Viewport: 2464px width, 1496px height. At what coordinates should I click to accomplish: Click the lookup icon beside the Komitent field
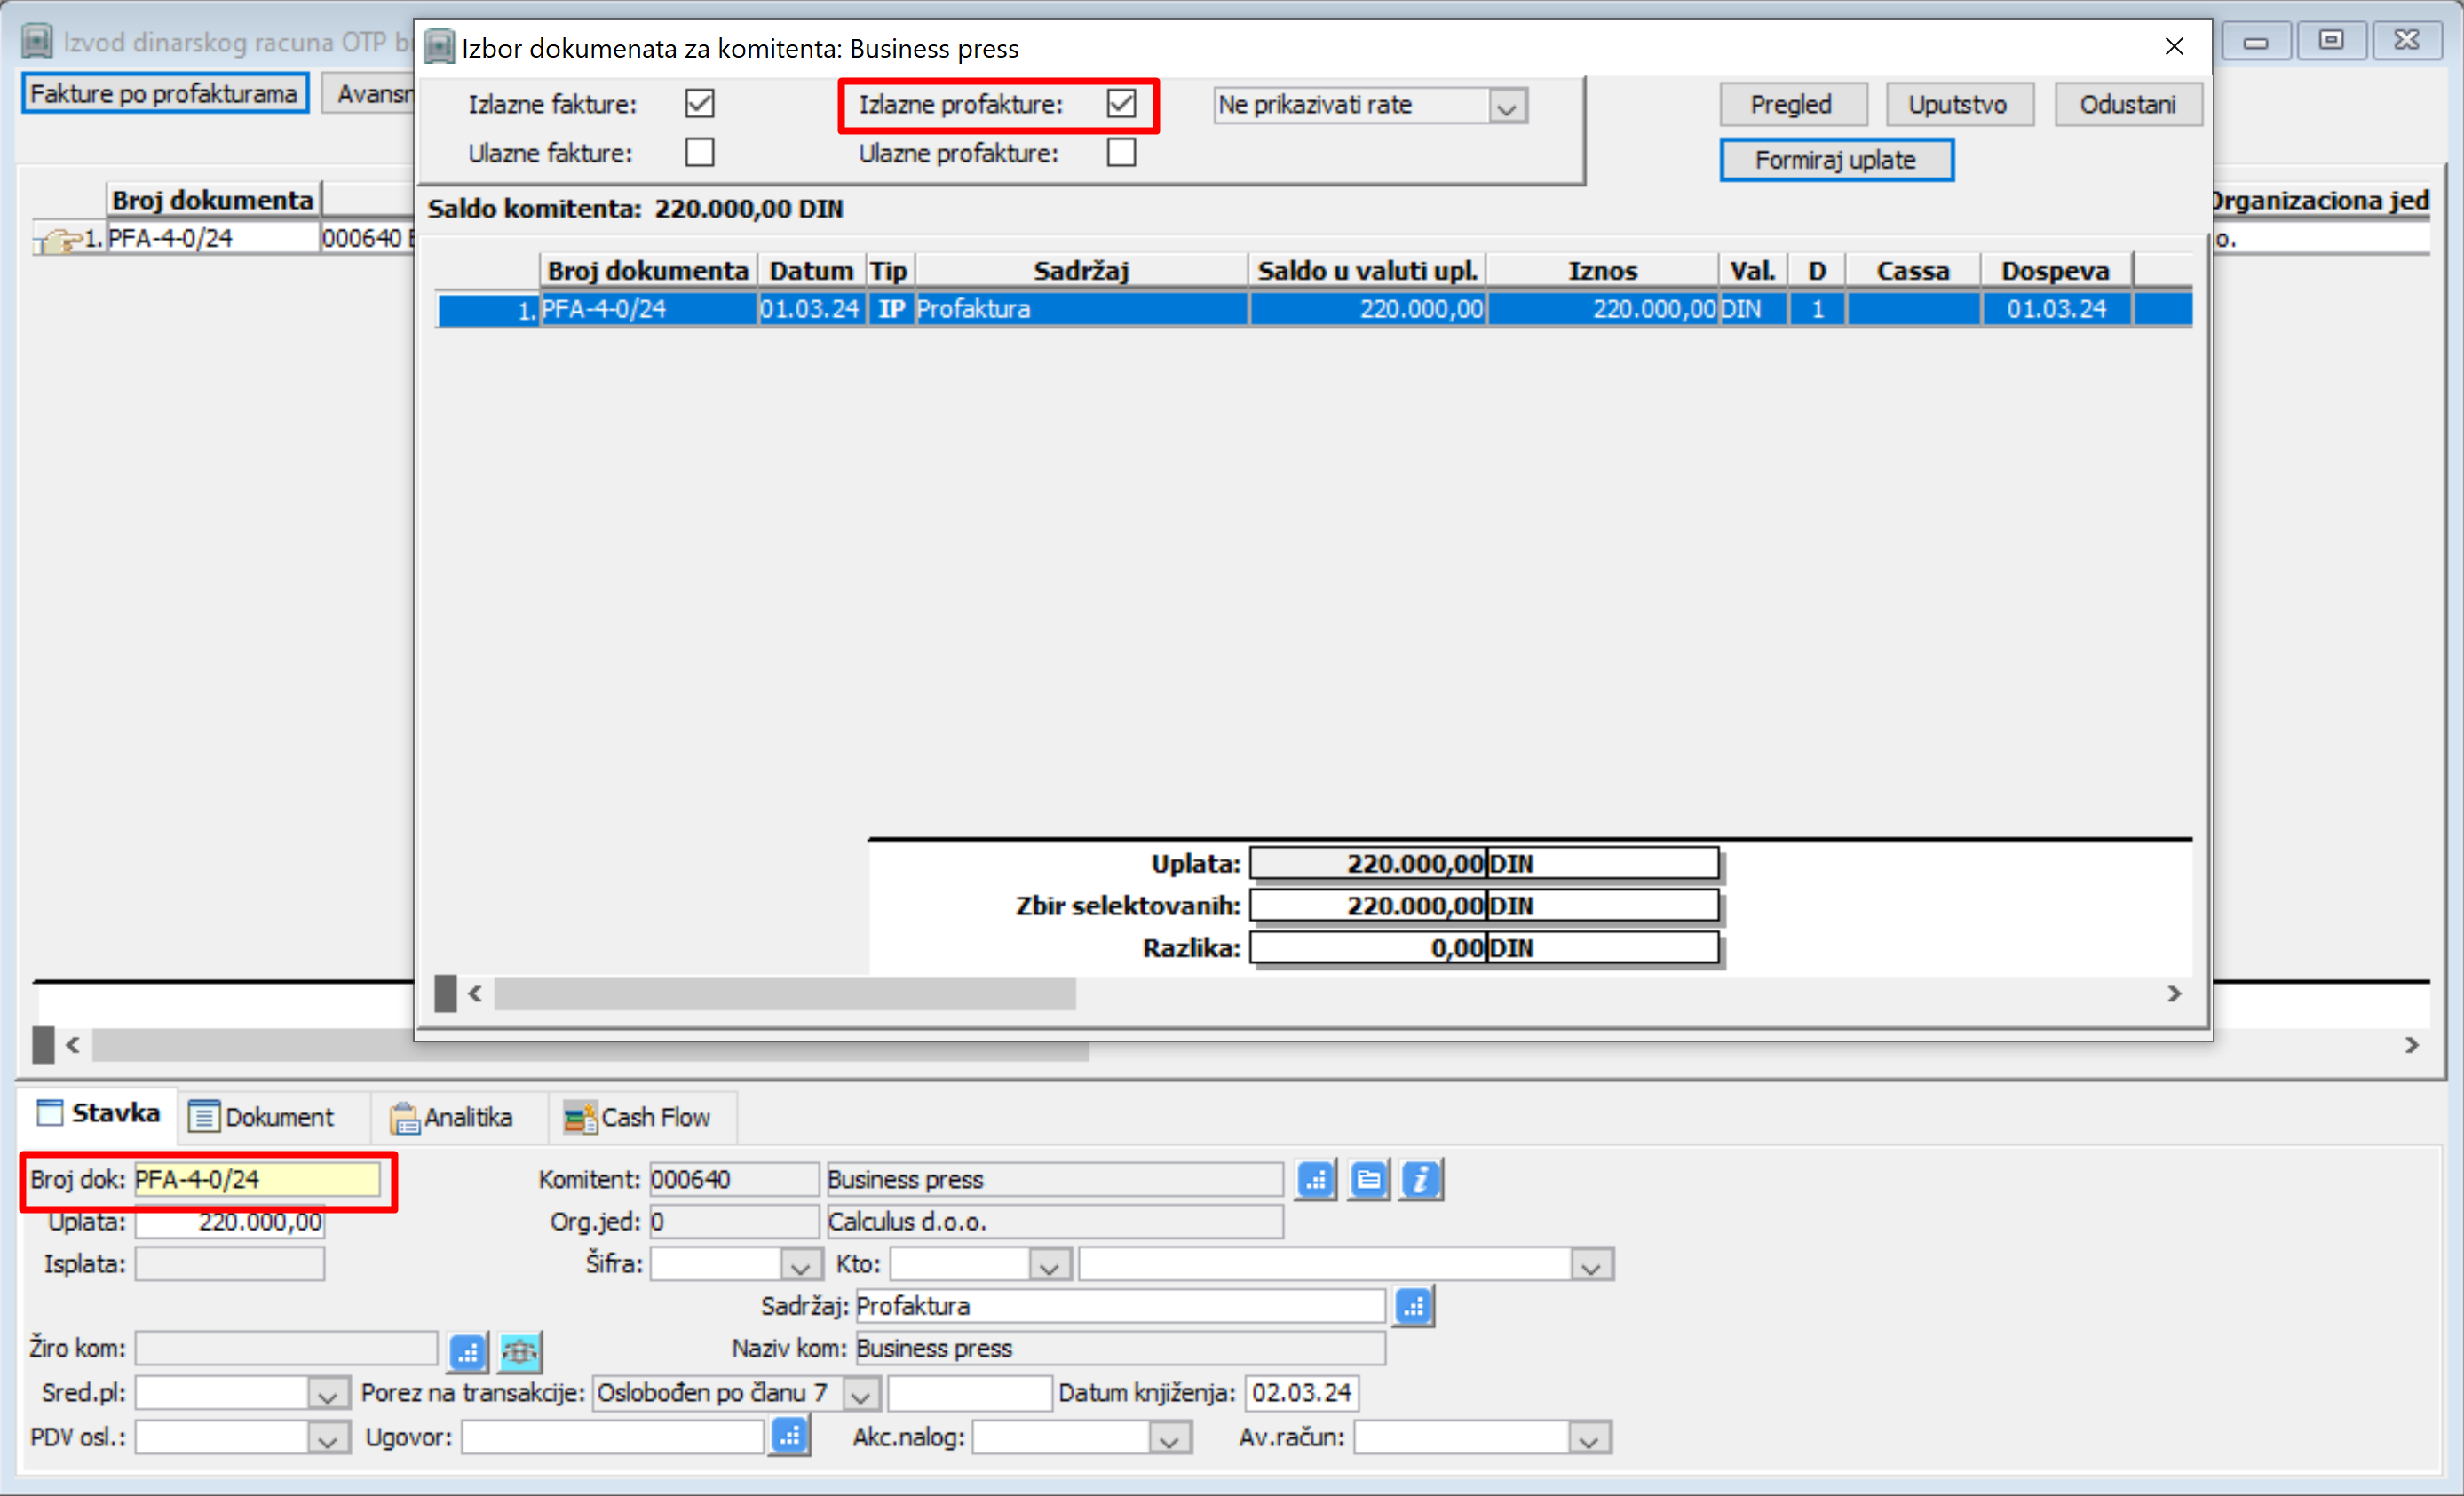coord(1316,1180)
